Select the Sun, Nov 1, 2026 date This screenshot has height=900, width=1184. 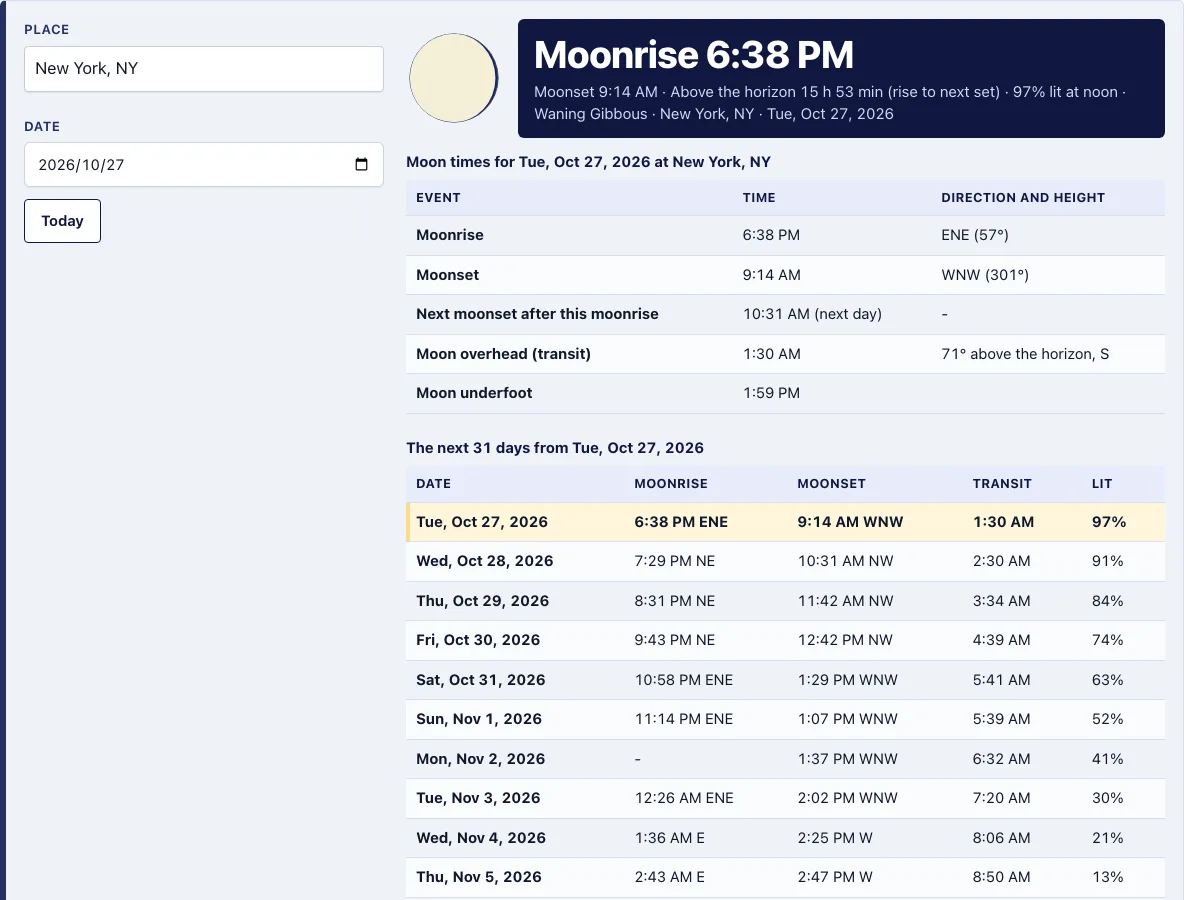479,719
